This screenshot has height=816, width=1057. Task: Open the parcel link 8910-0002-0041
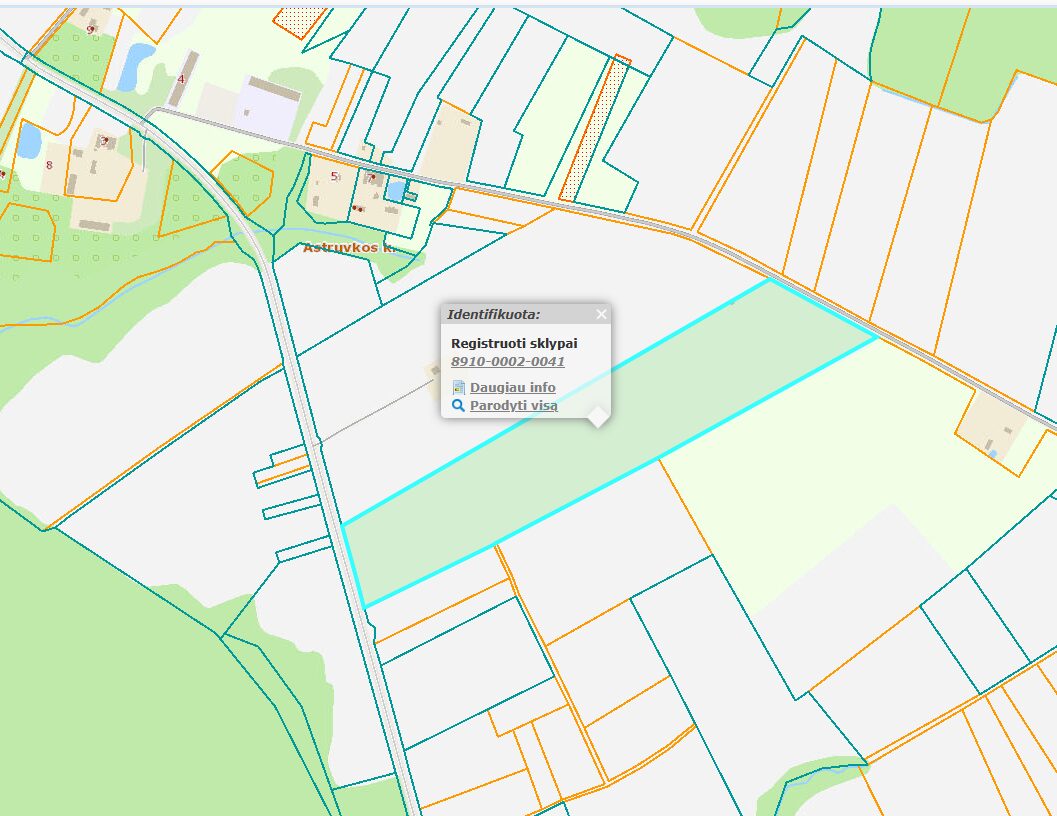click(507, 360)
